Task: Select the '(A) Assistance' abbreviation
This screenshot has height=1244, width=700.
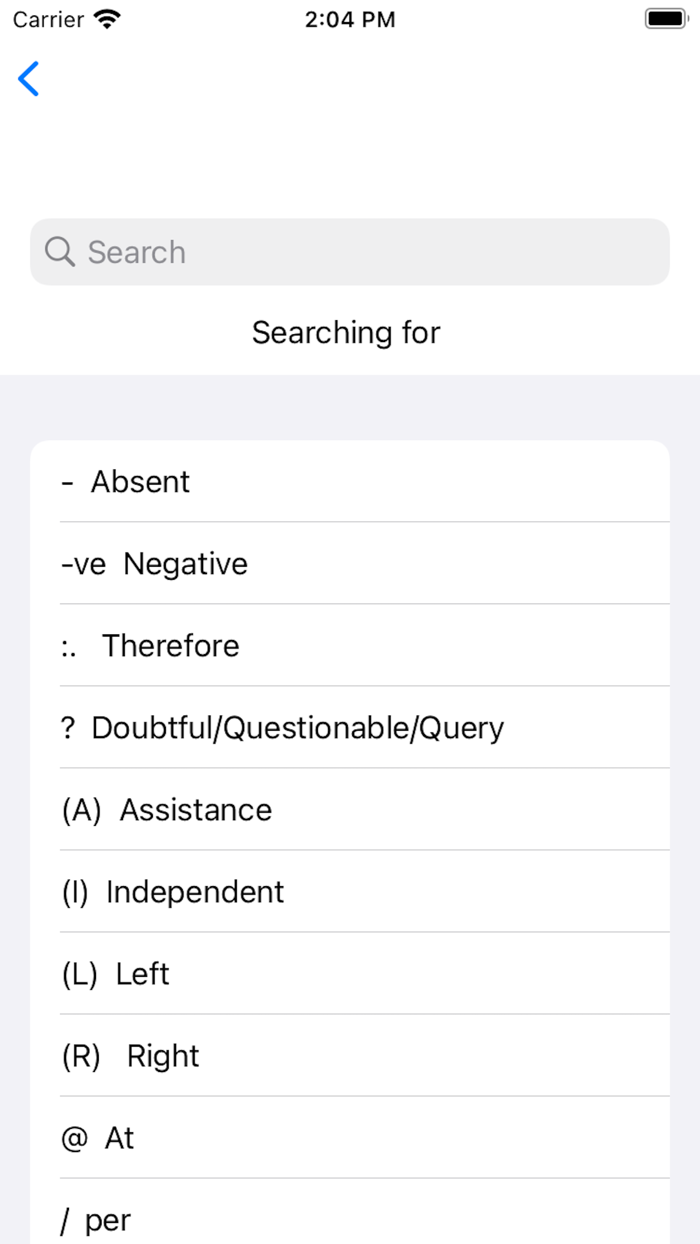Action: click(350, 809)
